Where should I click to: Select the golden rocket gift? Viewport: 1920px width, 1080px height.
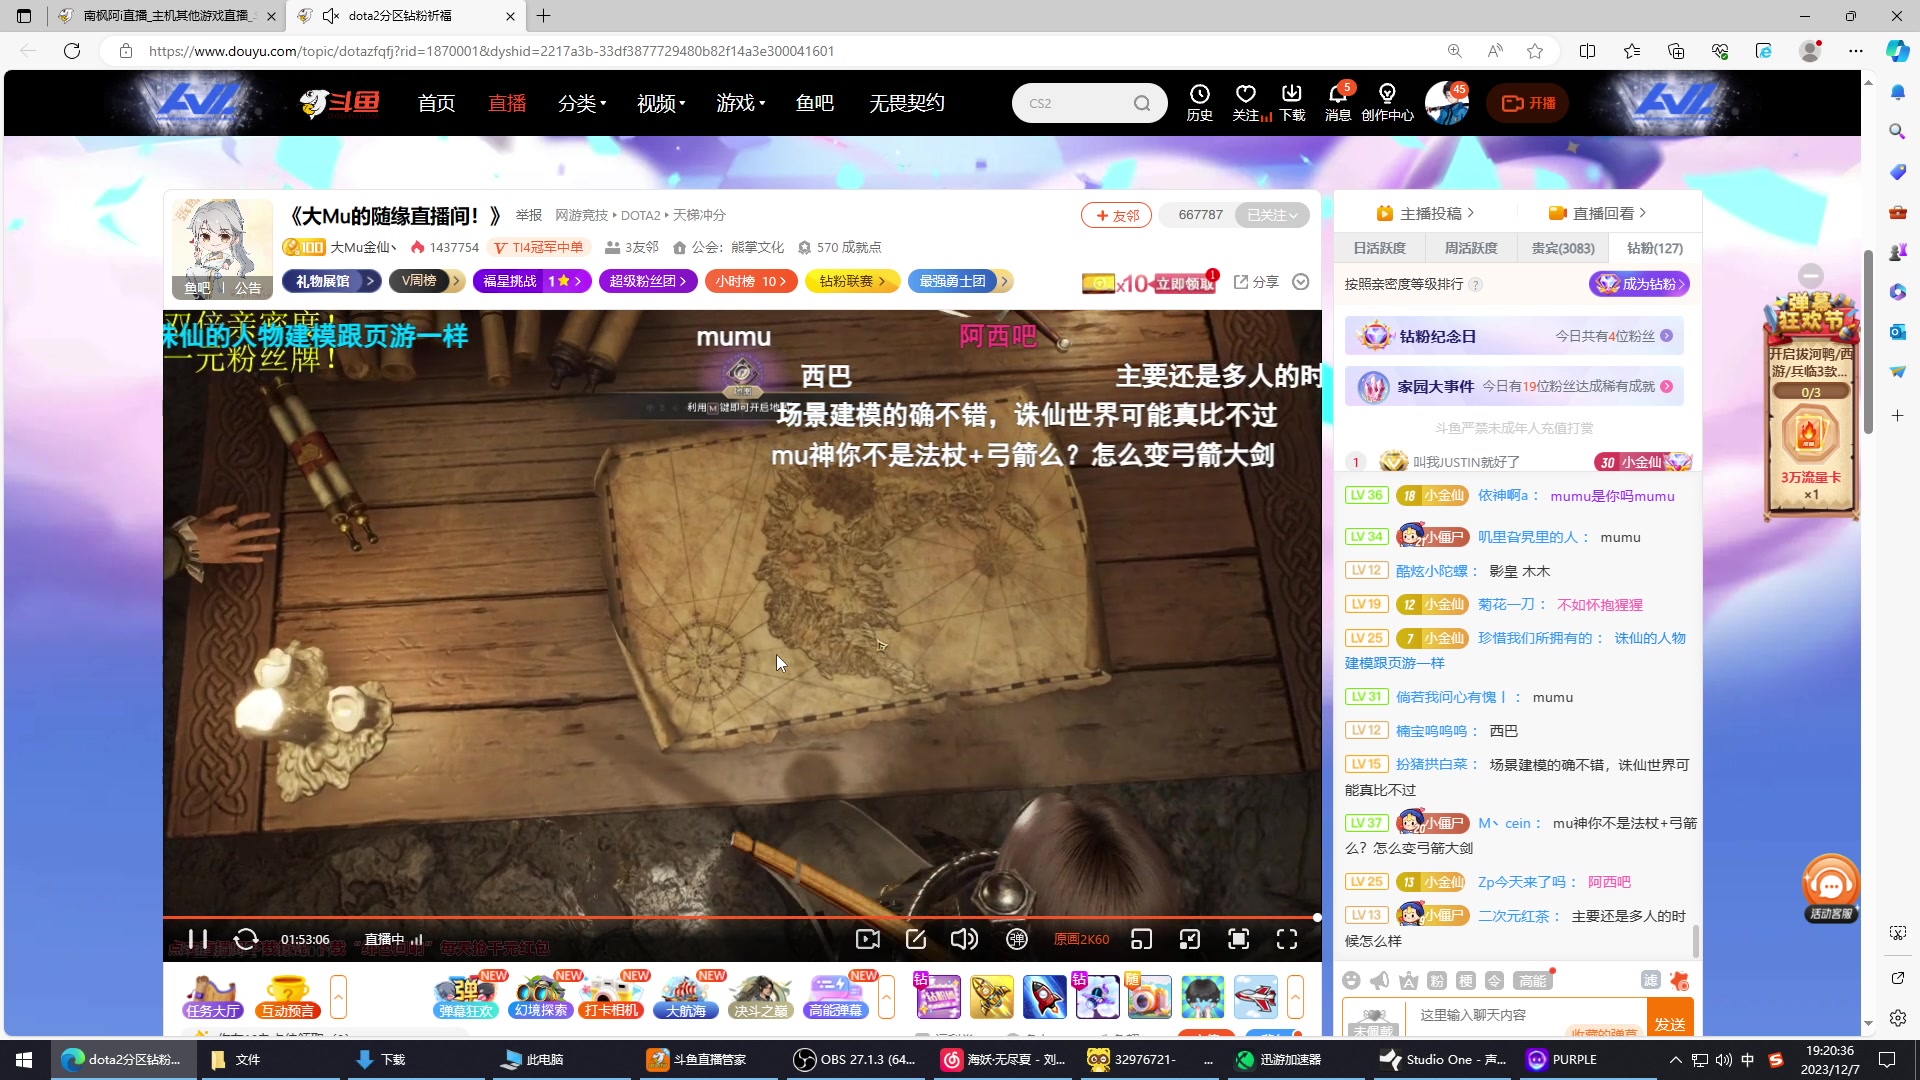point(991,997)
